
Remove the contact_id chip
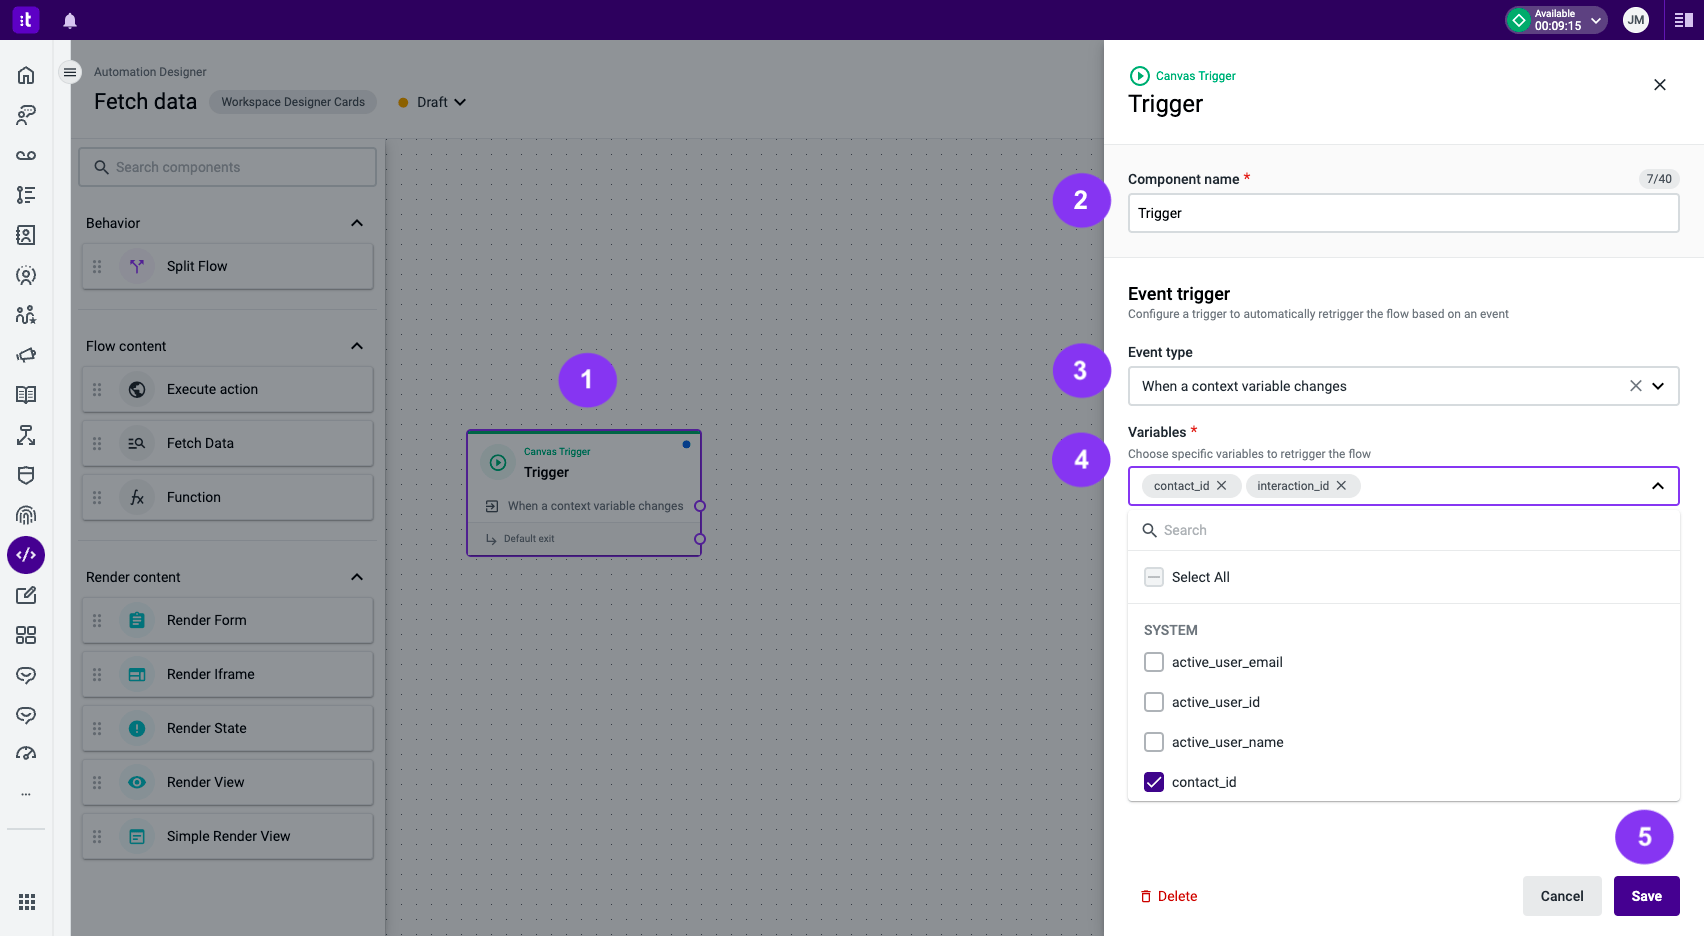[1221, 486]
